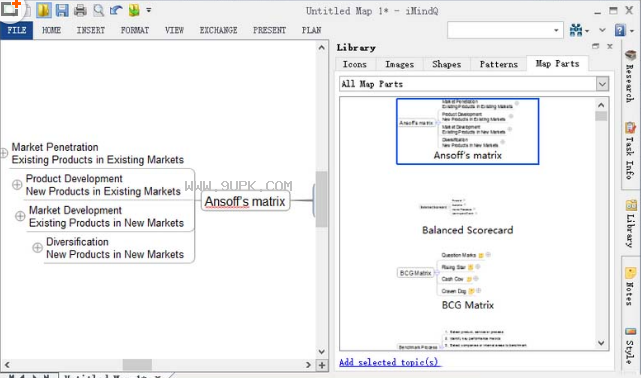Click the Add selected topic(s) link

click(389, 362)
